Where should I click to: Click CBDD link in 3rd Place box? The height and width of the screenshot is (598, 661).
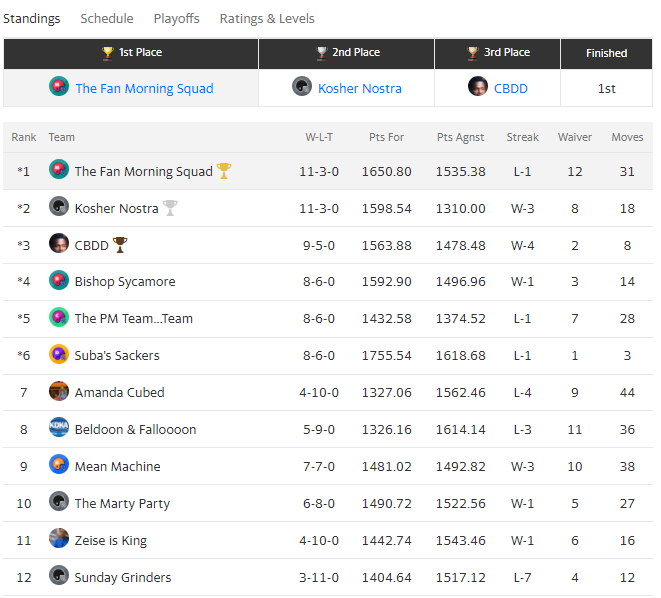(510, 88)
